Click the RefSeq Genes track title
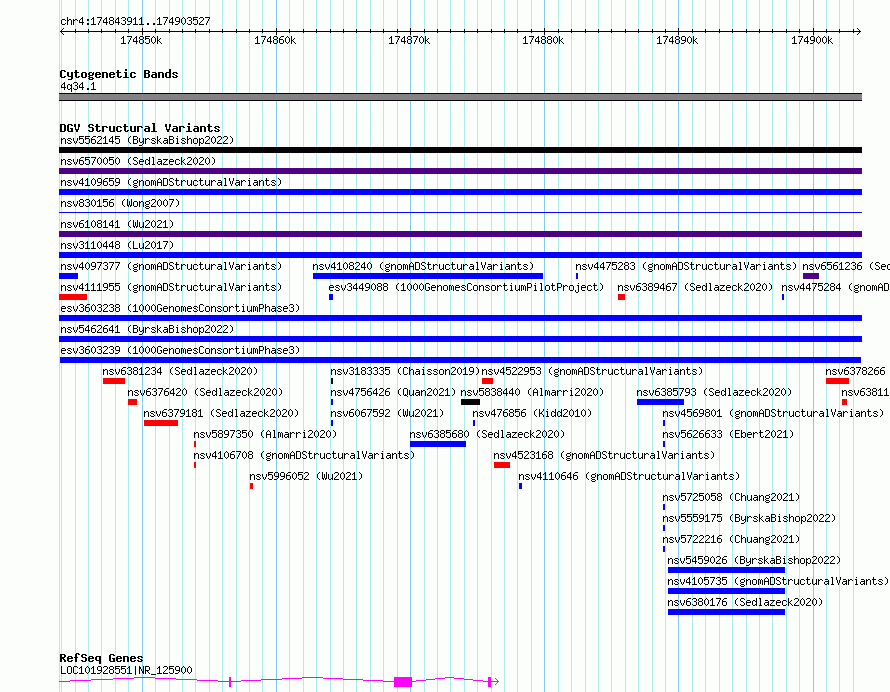The image size is (890, 692). (x=101, y=658)
